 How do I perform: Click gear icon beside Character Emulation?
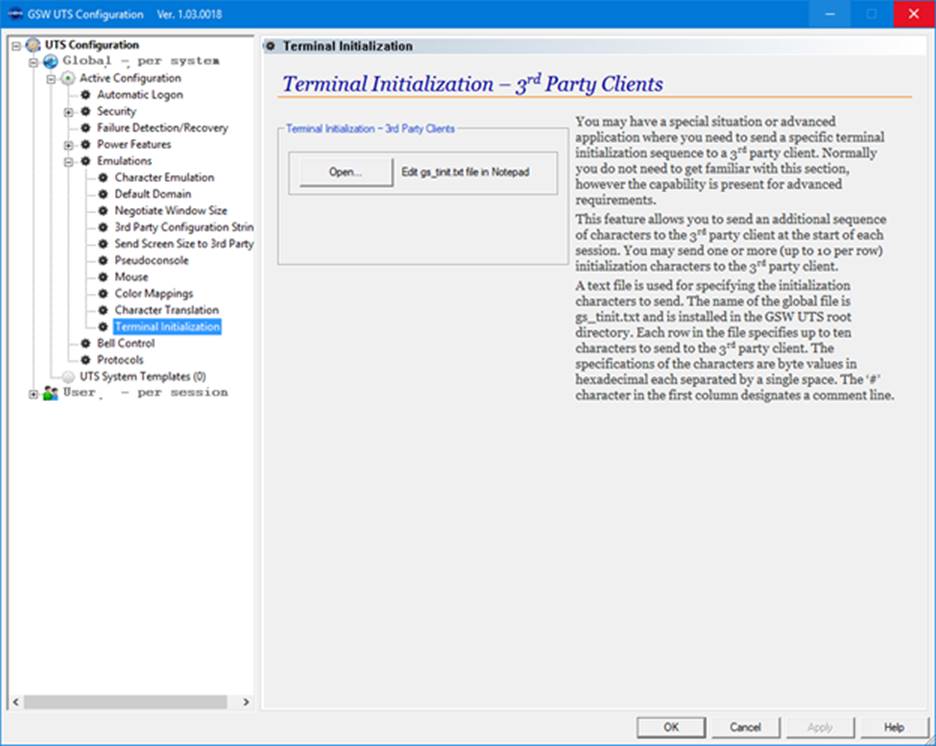(103, 177)
